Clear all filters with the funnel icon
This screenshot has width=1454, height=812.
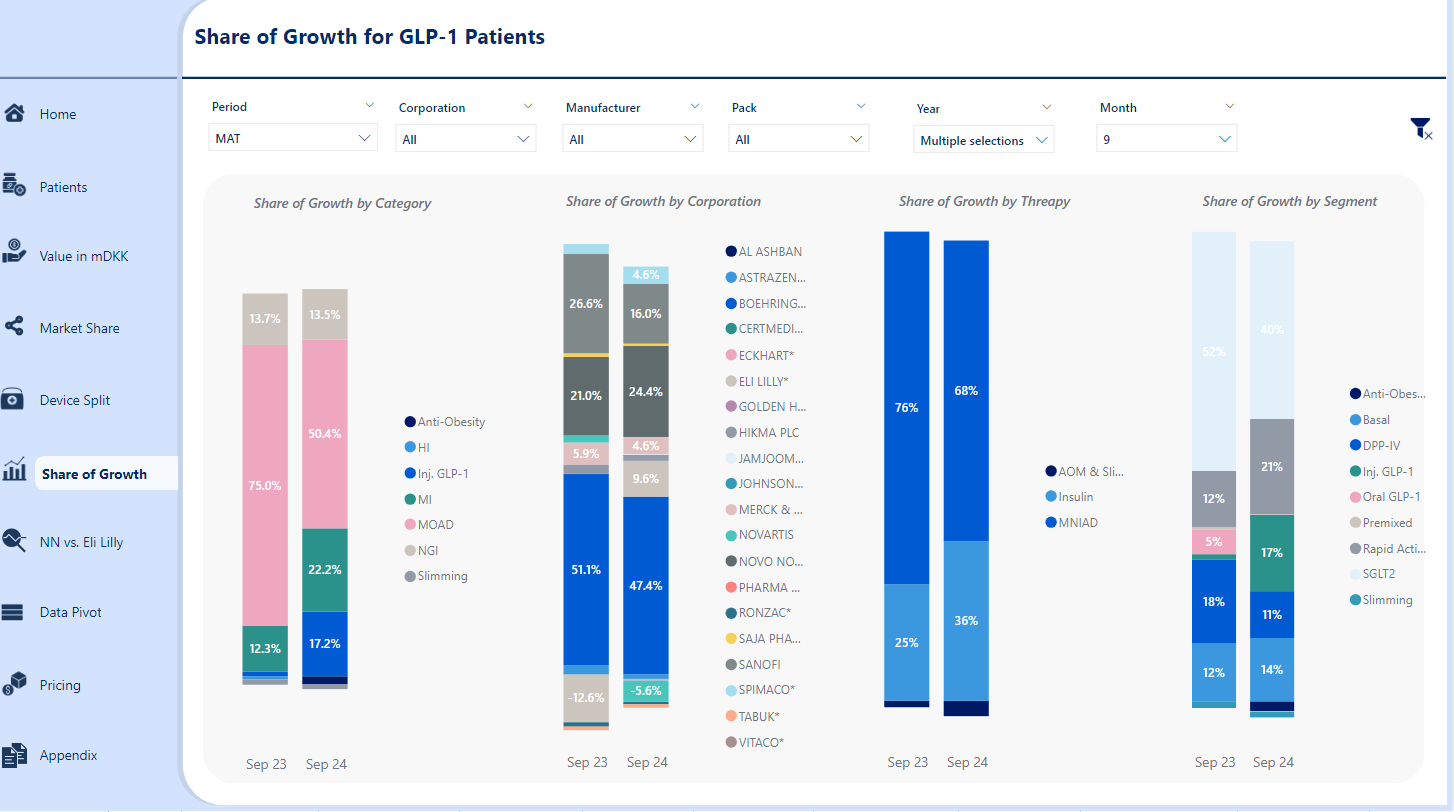1420,128
